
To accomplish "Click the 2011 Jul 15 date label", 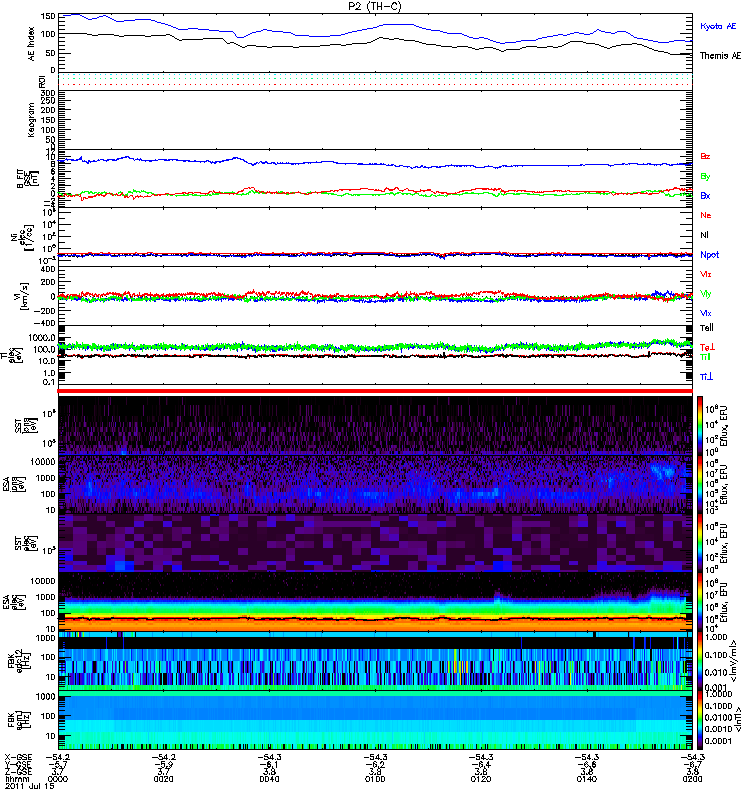I will [29, 786].
